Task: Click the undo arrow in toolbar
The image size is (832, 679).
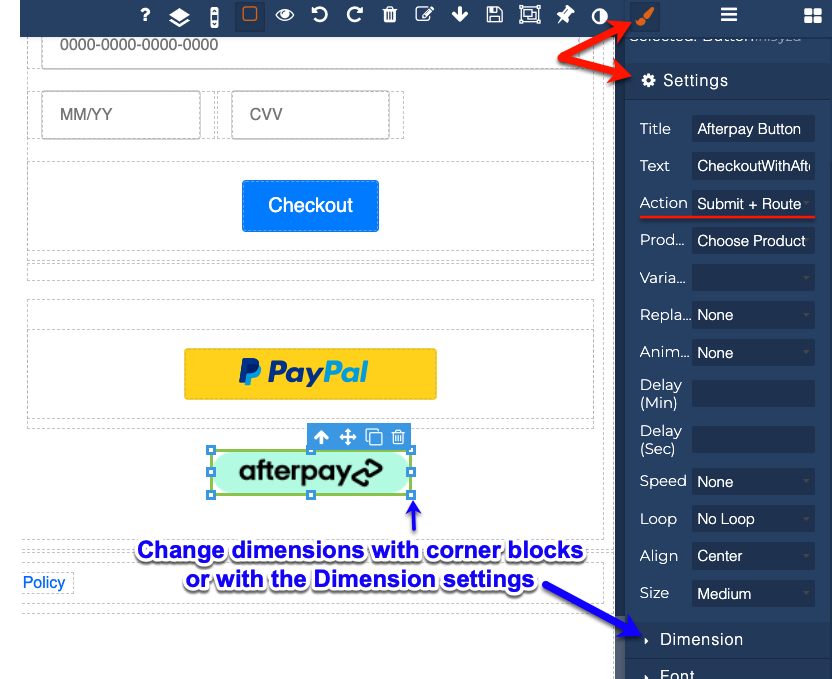Action: coord(319,15)
